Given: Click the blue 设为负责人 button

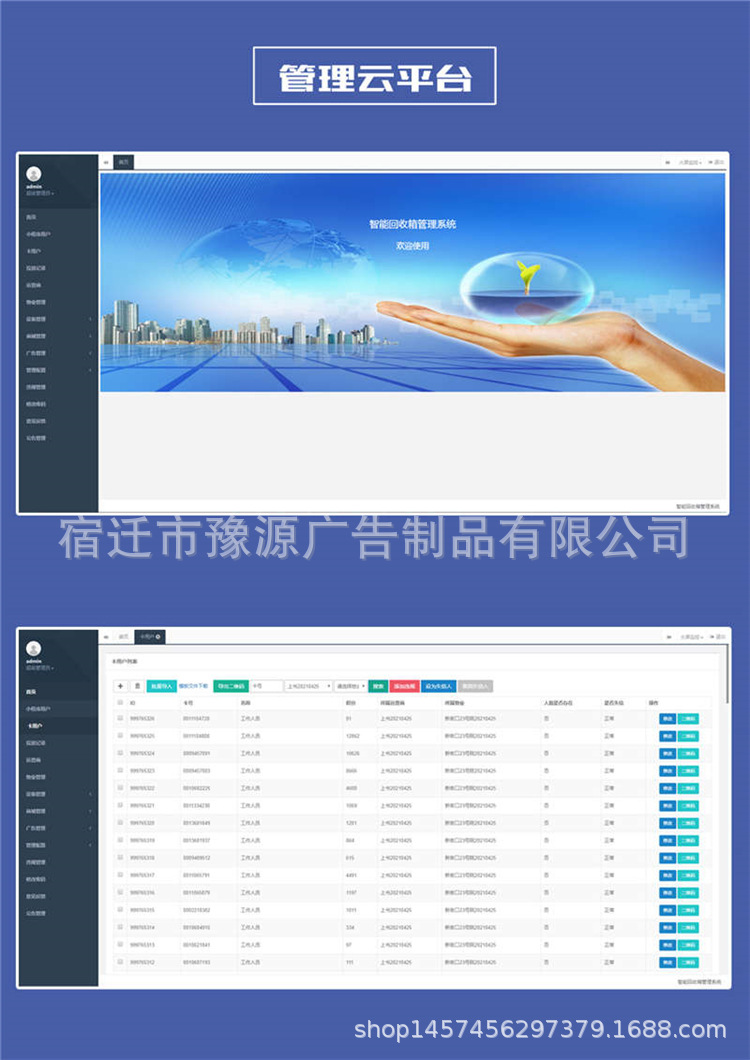Looking at the screenshot, I should (438, 686).
